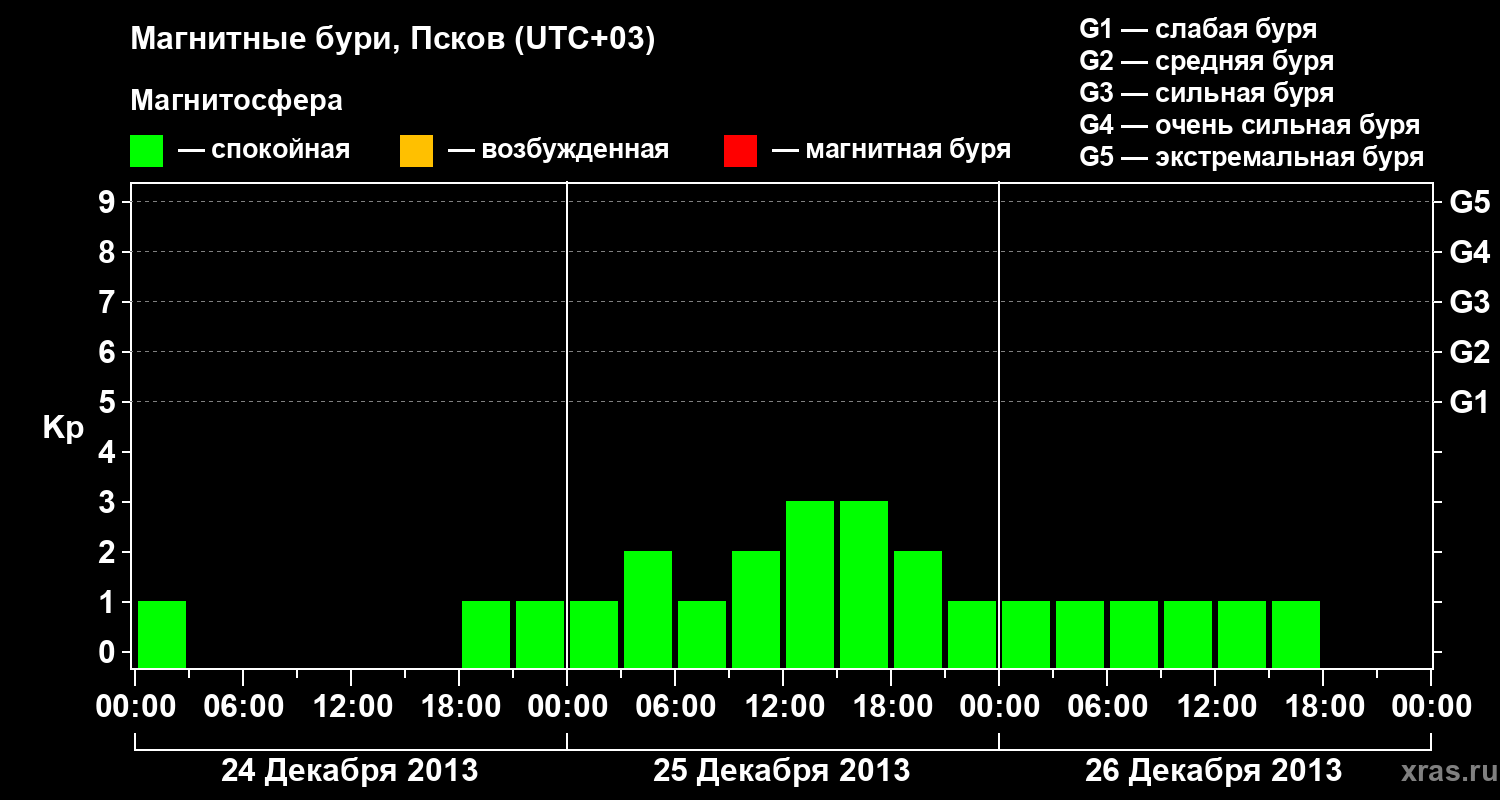The width and height of the screenshot is (1500, 800).
Task: Click the G1 right-axis label
Action: 1469,402
